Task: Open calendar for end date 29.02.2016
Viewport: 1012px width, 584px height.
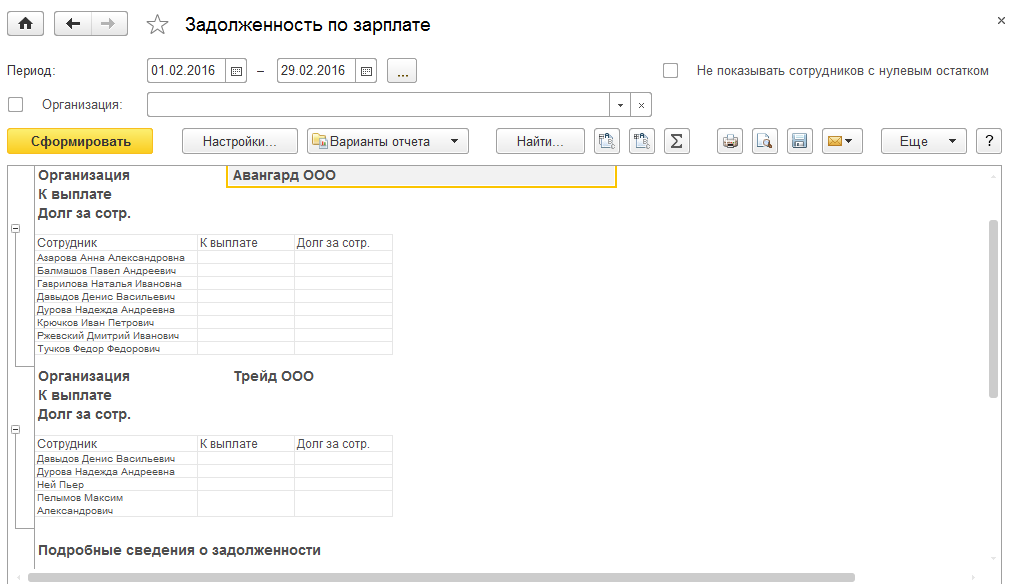Action: pyautogui.click(x=366, y=71)
